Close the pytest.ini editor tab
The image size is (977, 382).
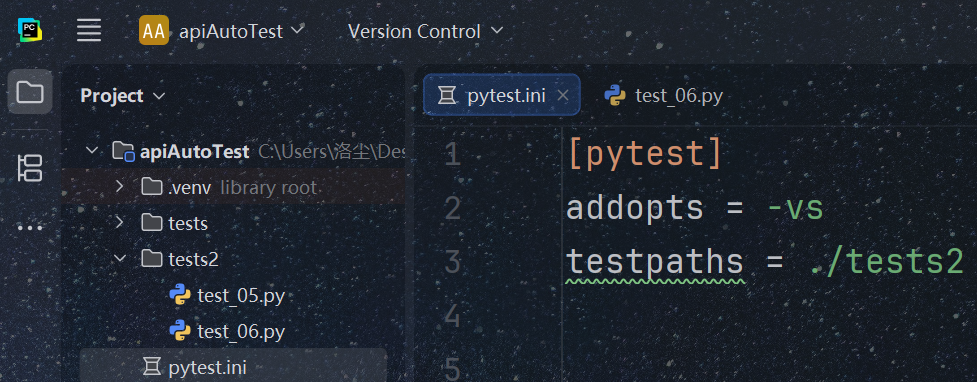coord(563,95)
